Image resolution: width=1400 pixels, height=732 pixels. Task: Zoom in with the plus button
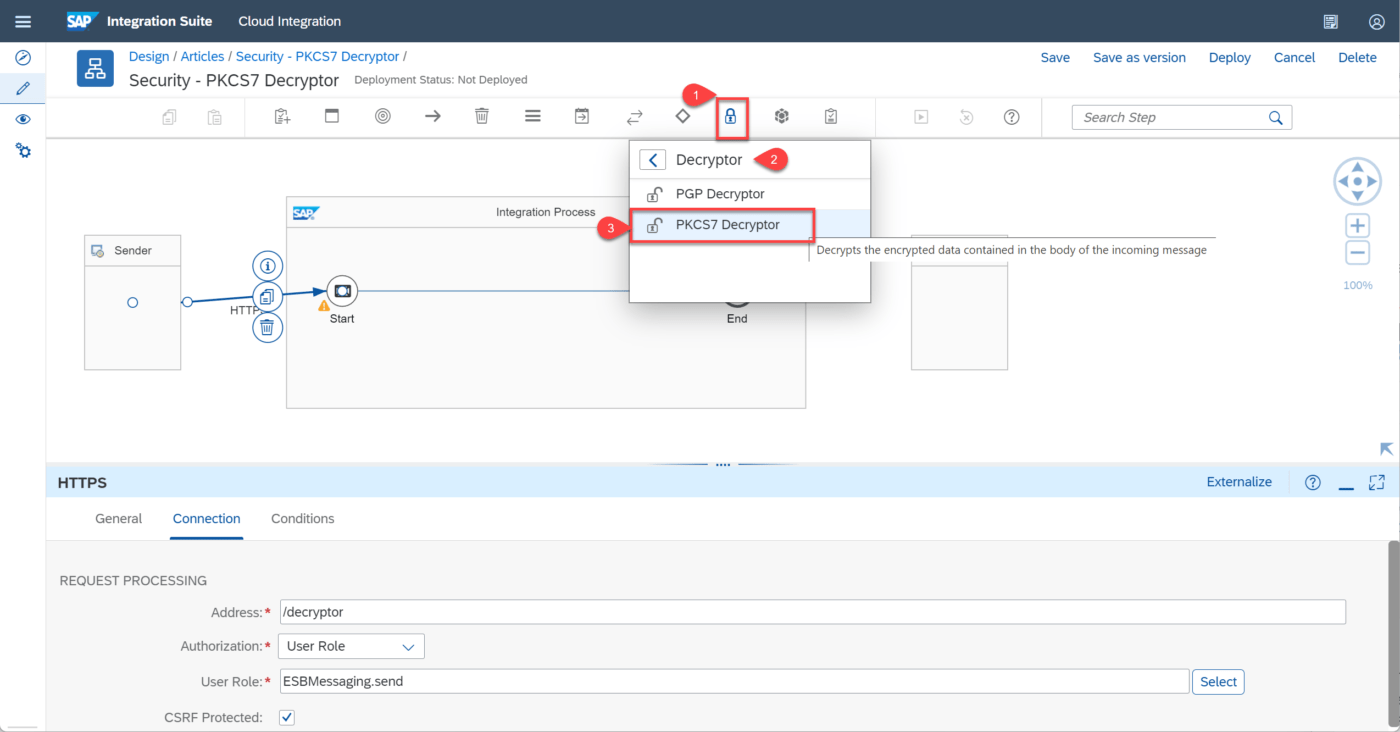click(1357, 225)
